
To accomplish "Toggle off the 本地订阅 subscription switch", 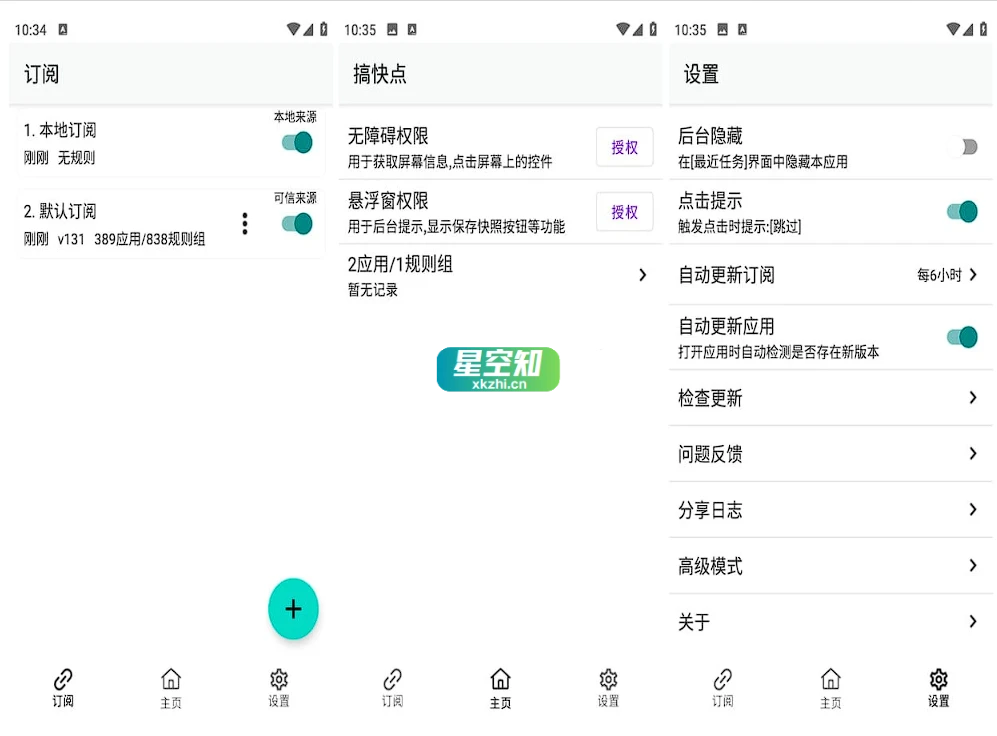I will click(296, 143).
